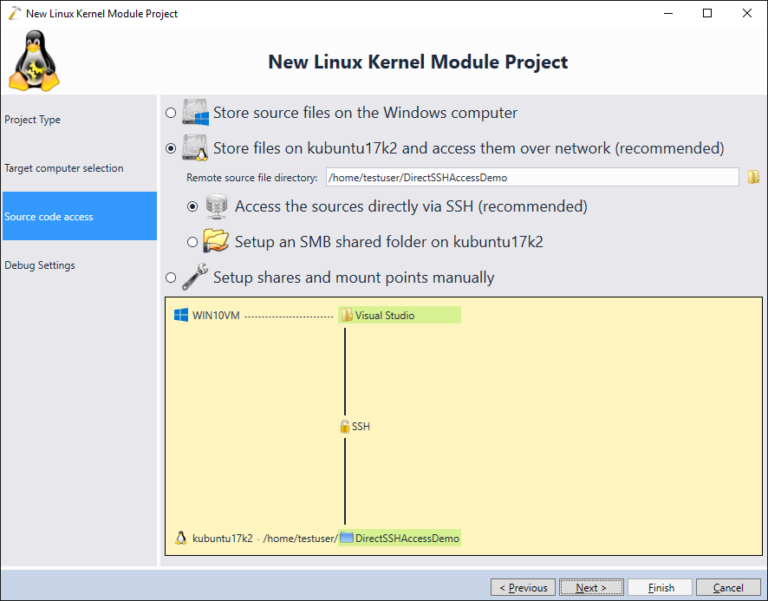The height and width of the screenshot is (601, 768).
Task: Choose Access the sources directly via SSH radio
Action: [x=192, y=206]
